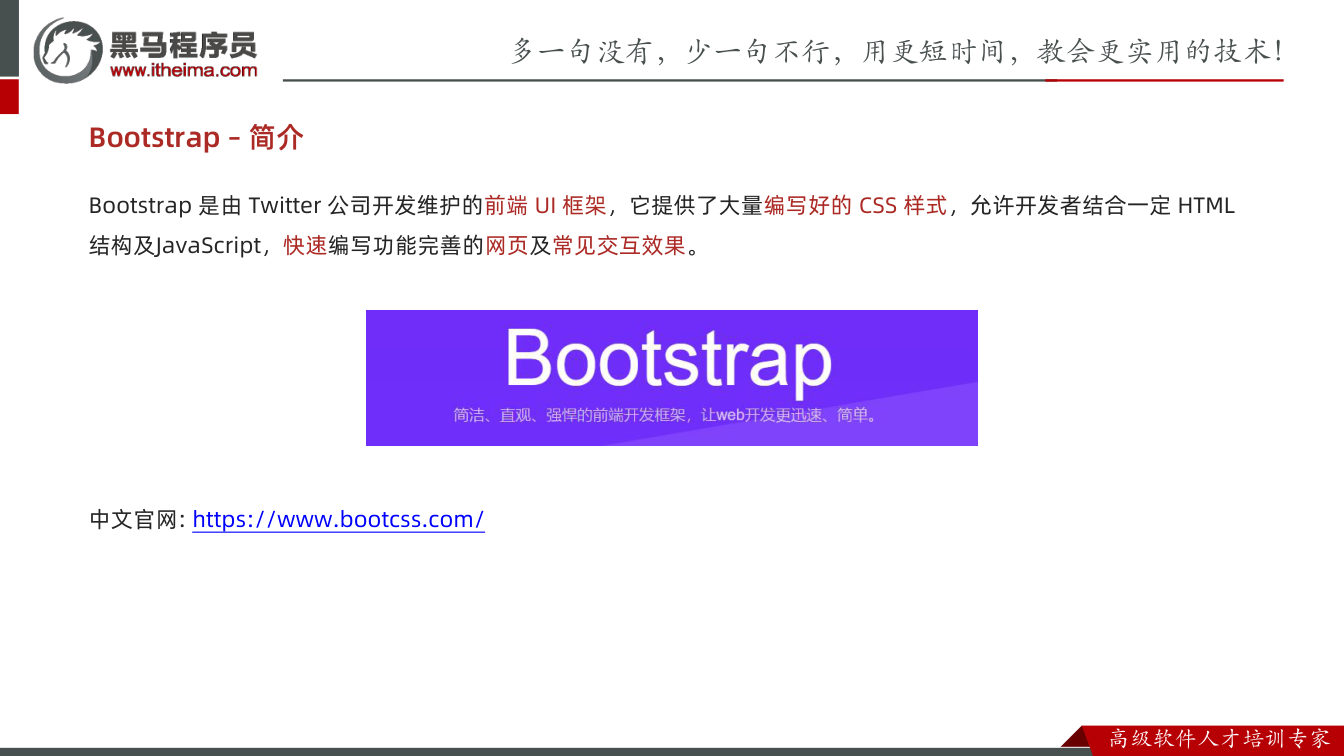This screenshot has height=756, width=1344.
Task: Click the '中文官网:' label
Action: (x=138, y=520)
